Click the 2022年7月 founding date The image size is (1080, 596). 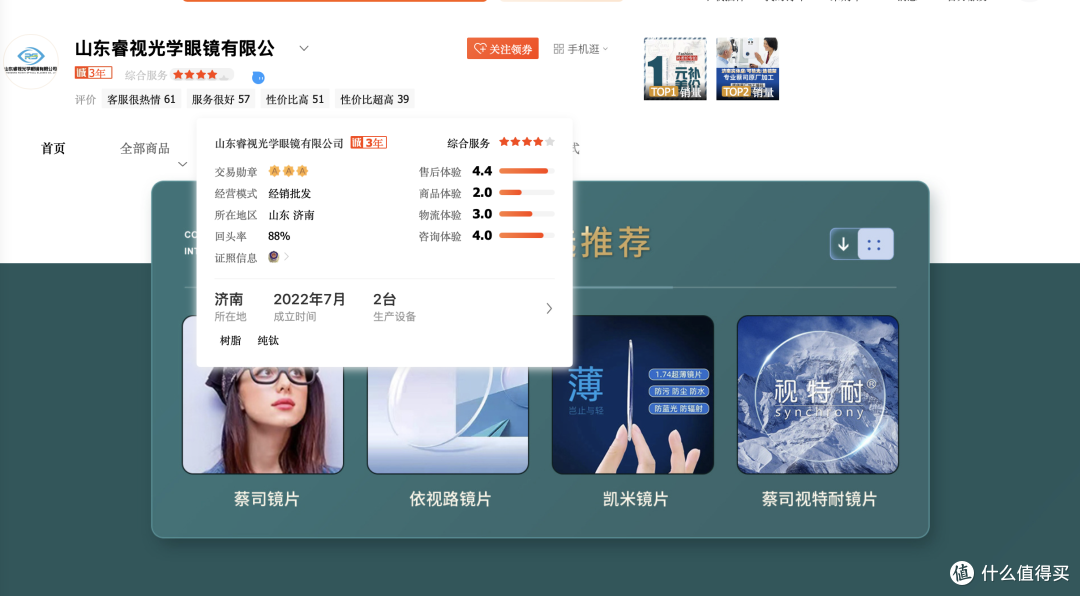309,299
